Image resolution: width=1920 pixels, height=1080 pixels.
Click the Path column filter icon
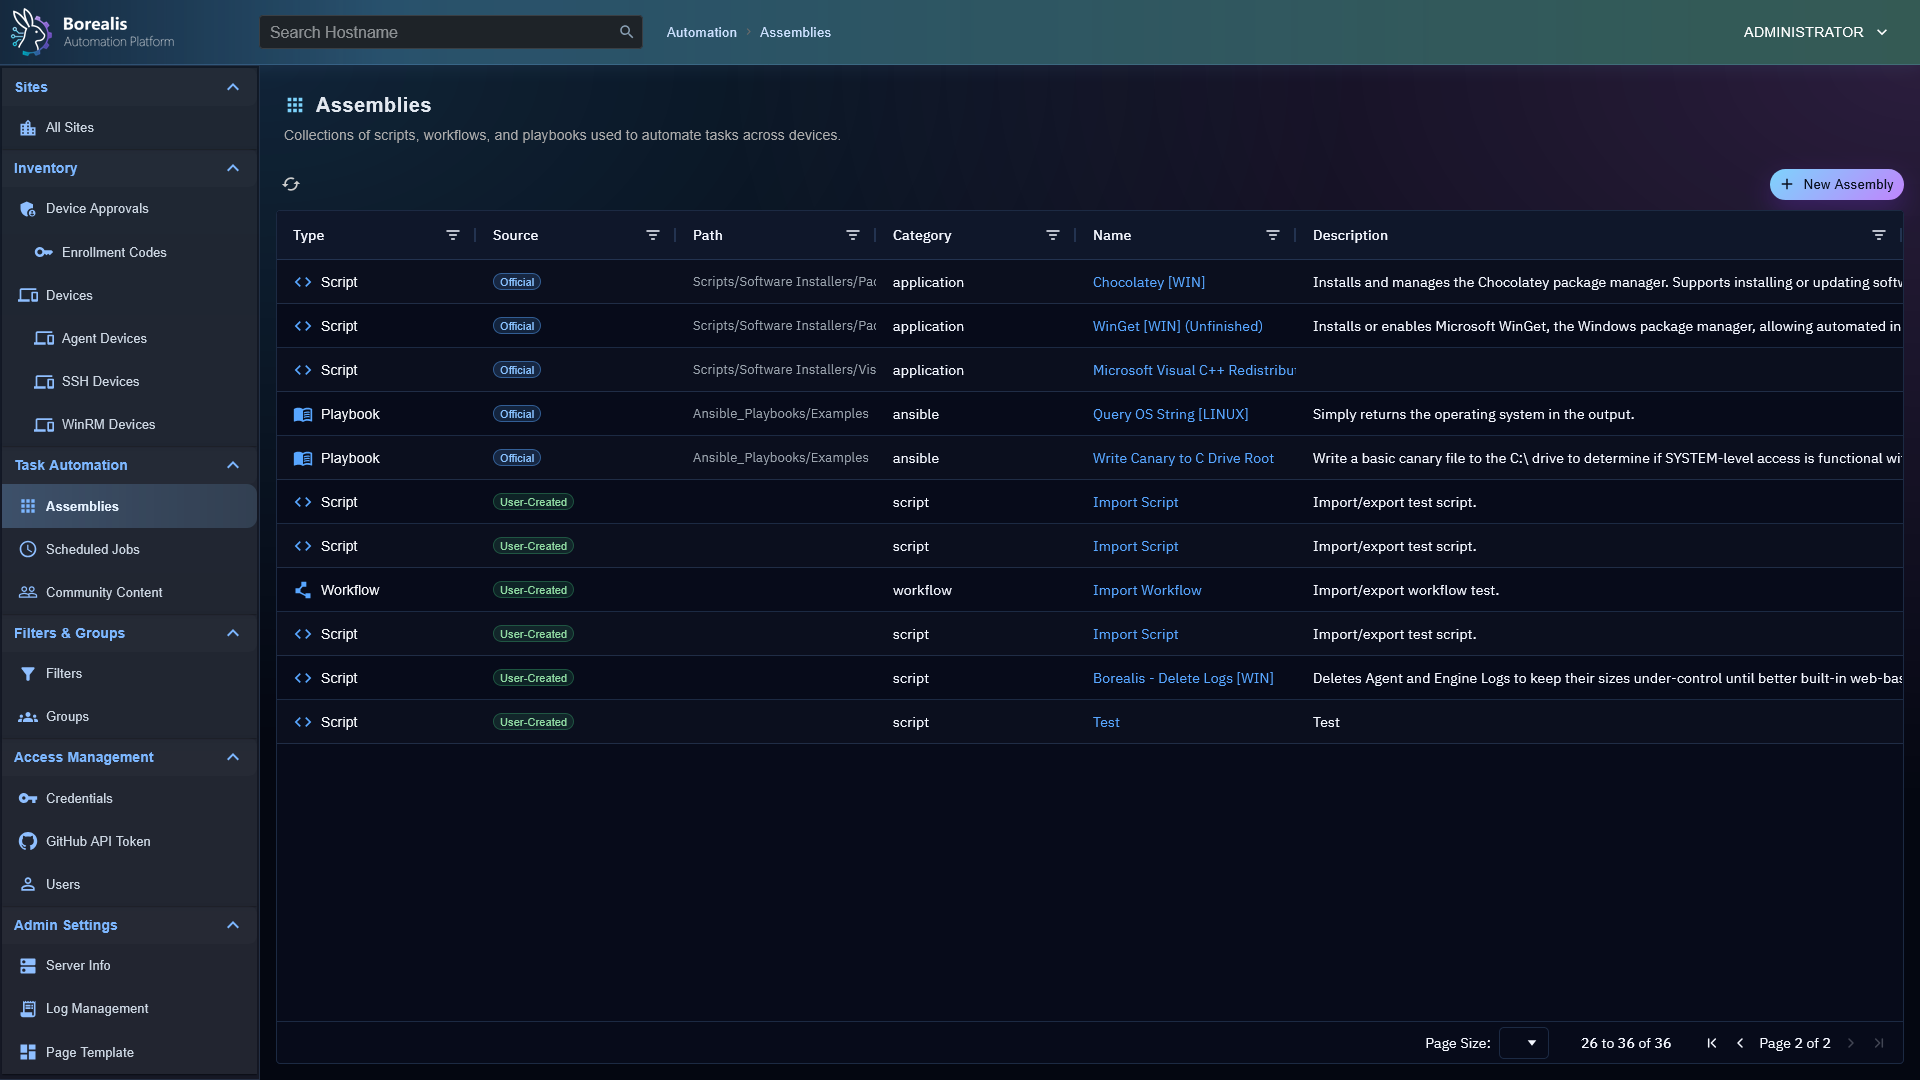pos(853,235)
